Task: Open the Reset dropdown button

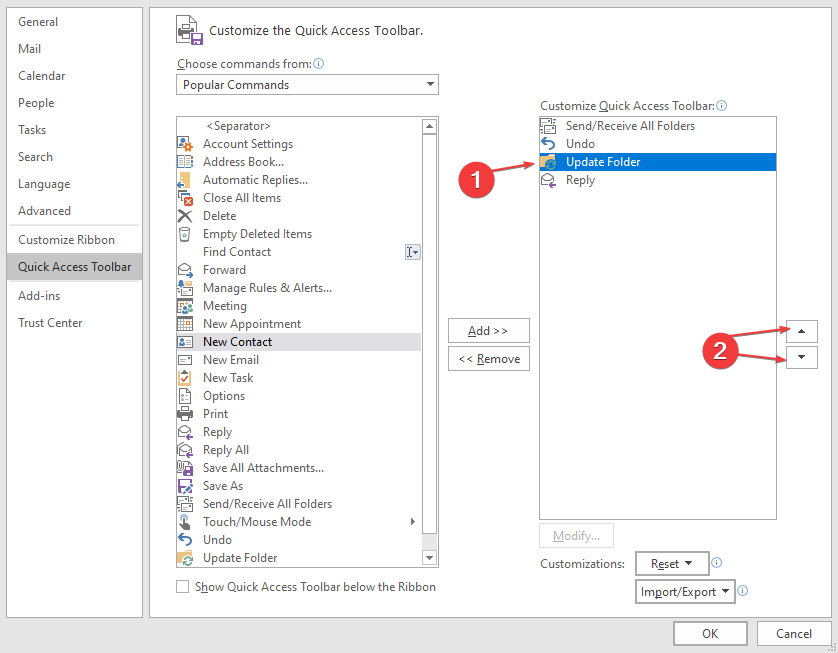Action: point(672,564)
